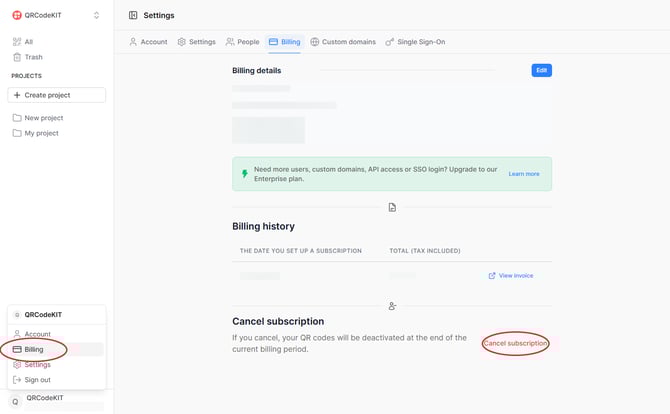
Task: Switch to the People tab
Action: (x=242, y=42)
